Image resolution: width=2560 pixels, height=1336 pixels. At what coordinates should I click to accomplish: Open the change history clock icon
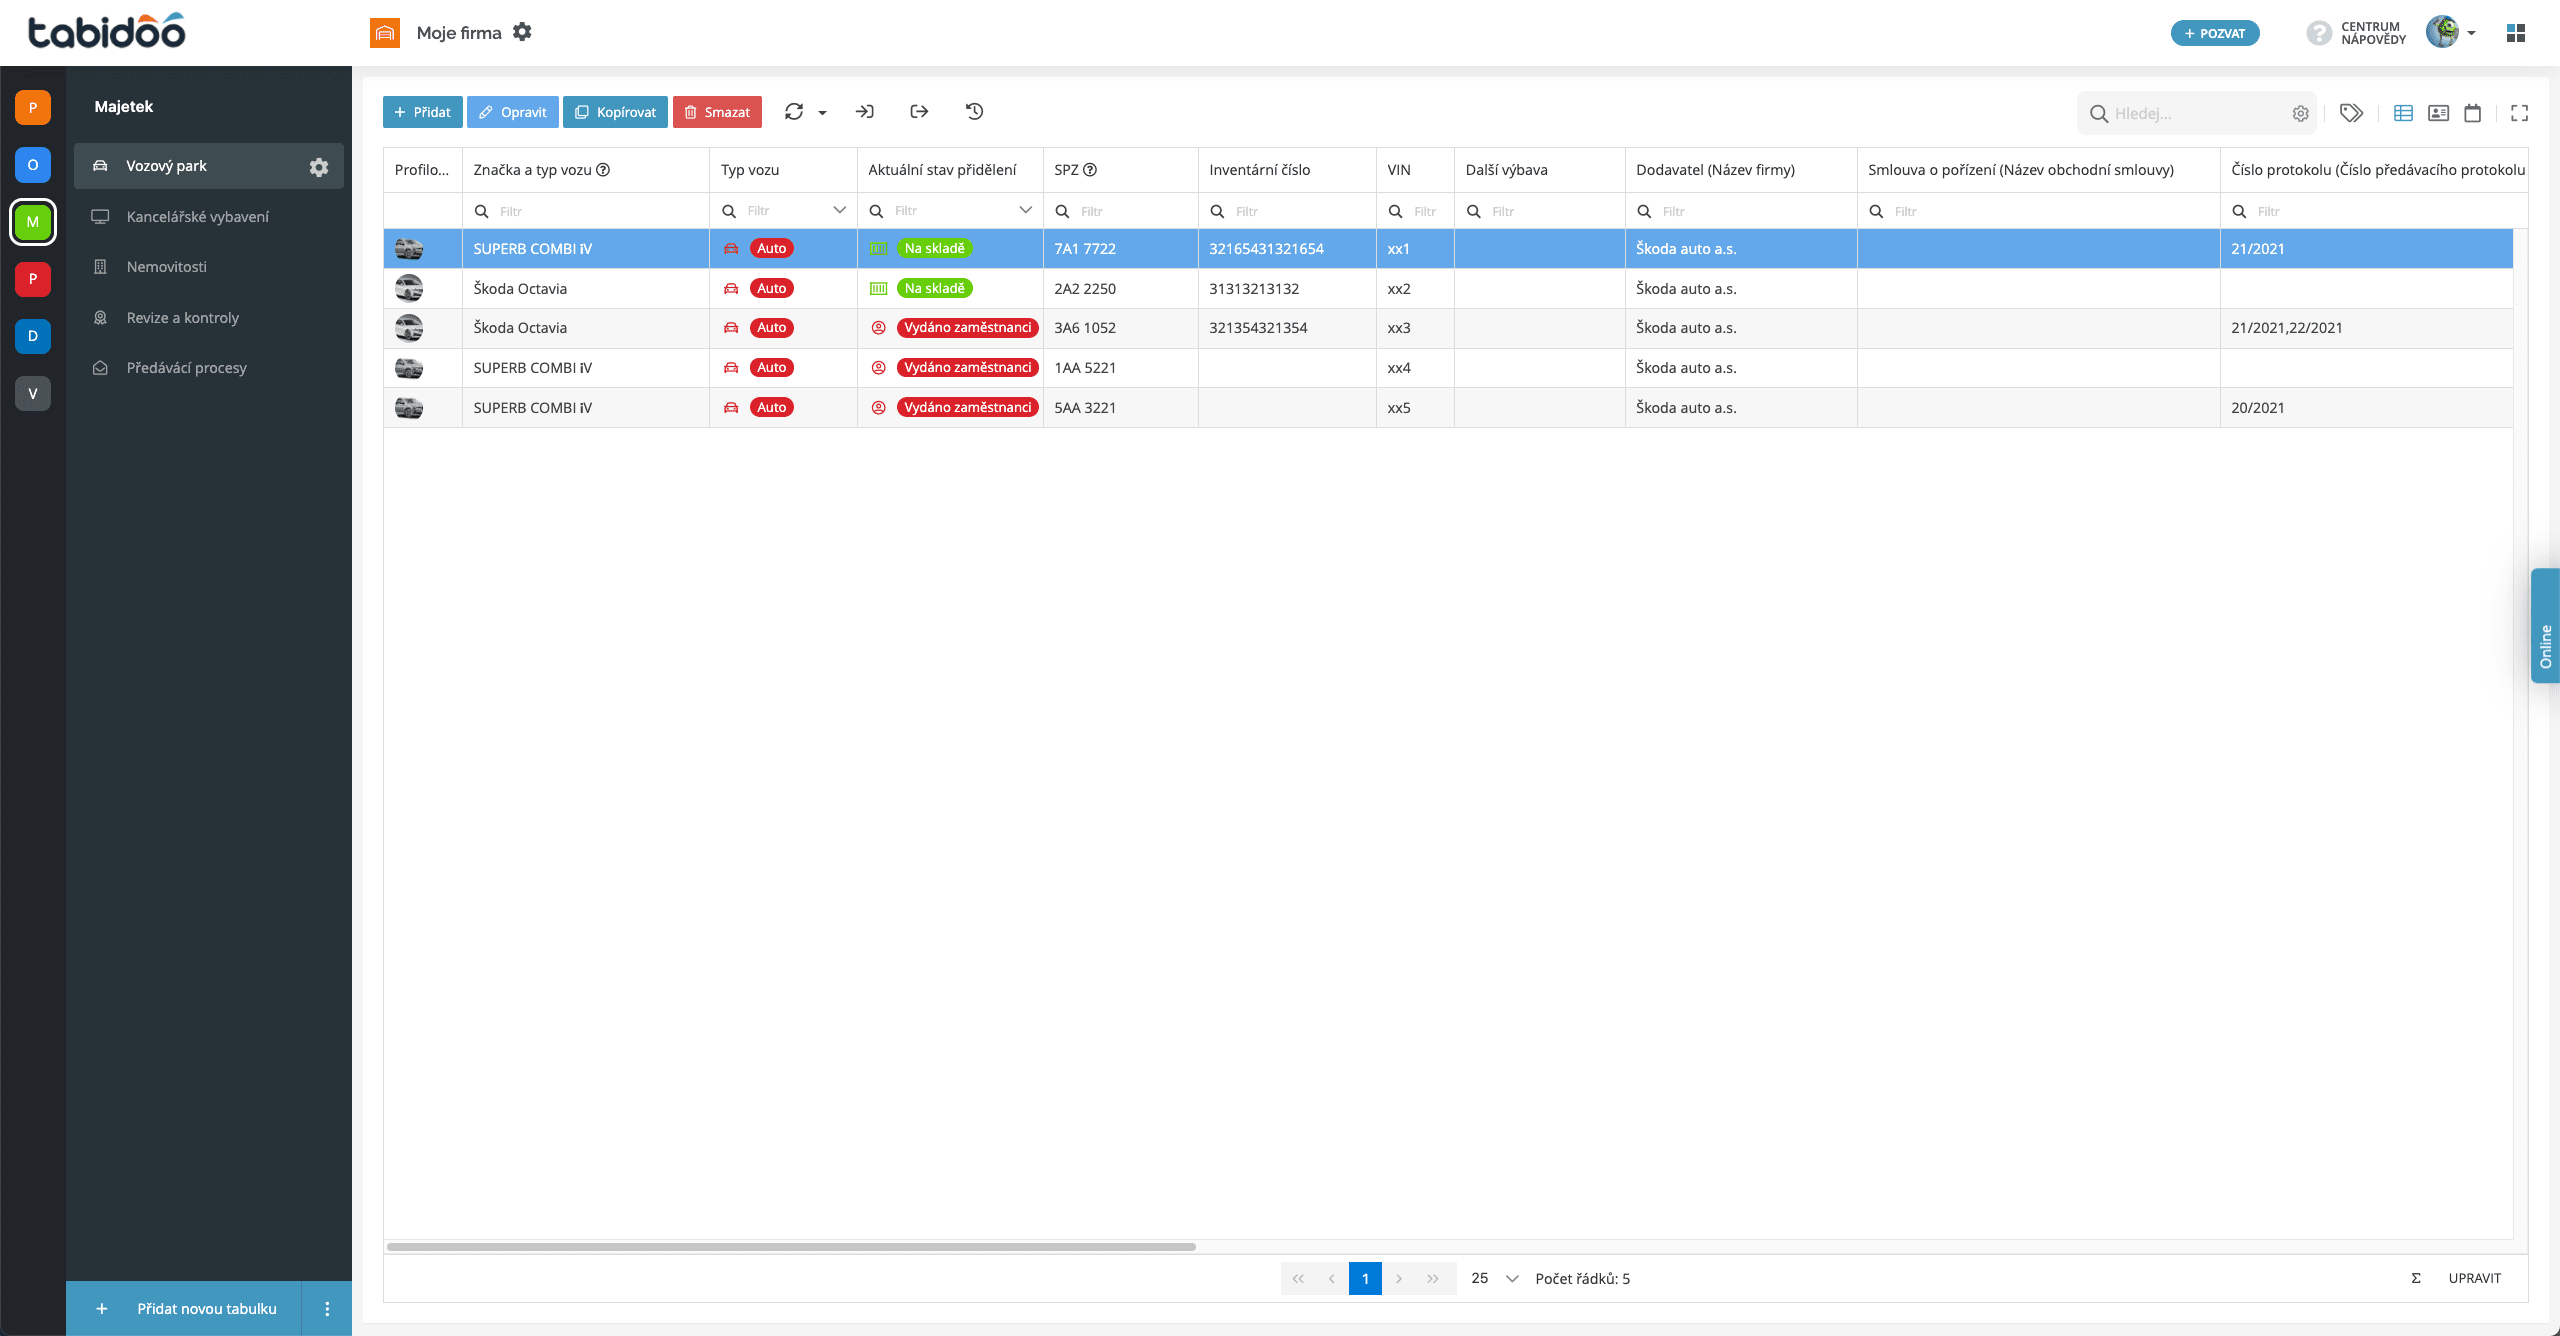[975, 112]
